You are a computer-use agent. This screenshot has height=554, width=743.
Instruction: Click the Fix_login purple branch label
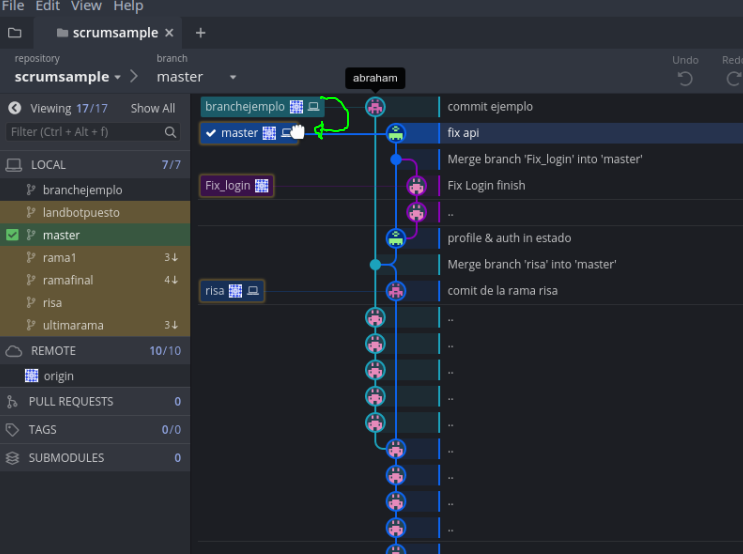(x=228, y=185)
